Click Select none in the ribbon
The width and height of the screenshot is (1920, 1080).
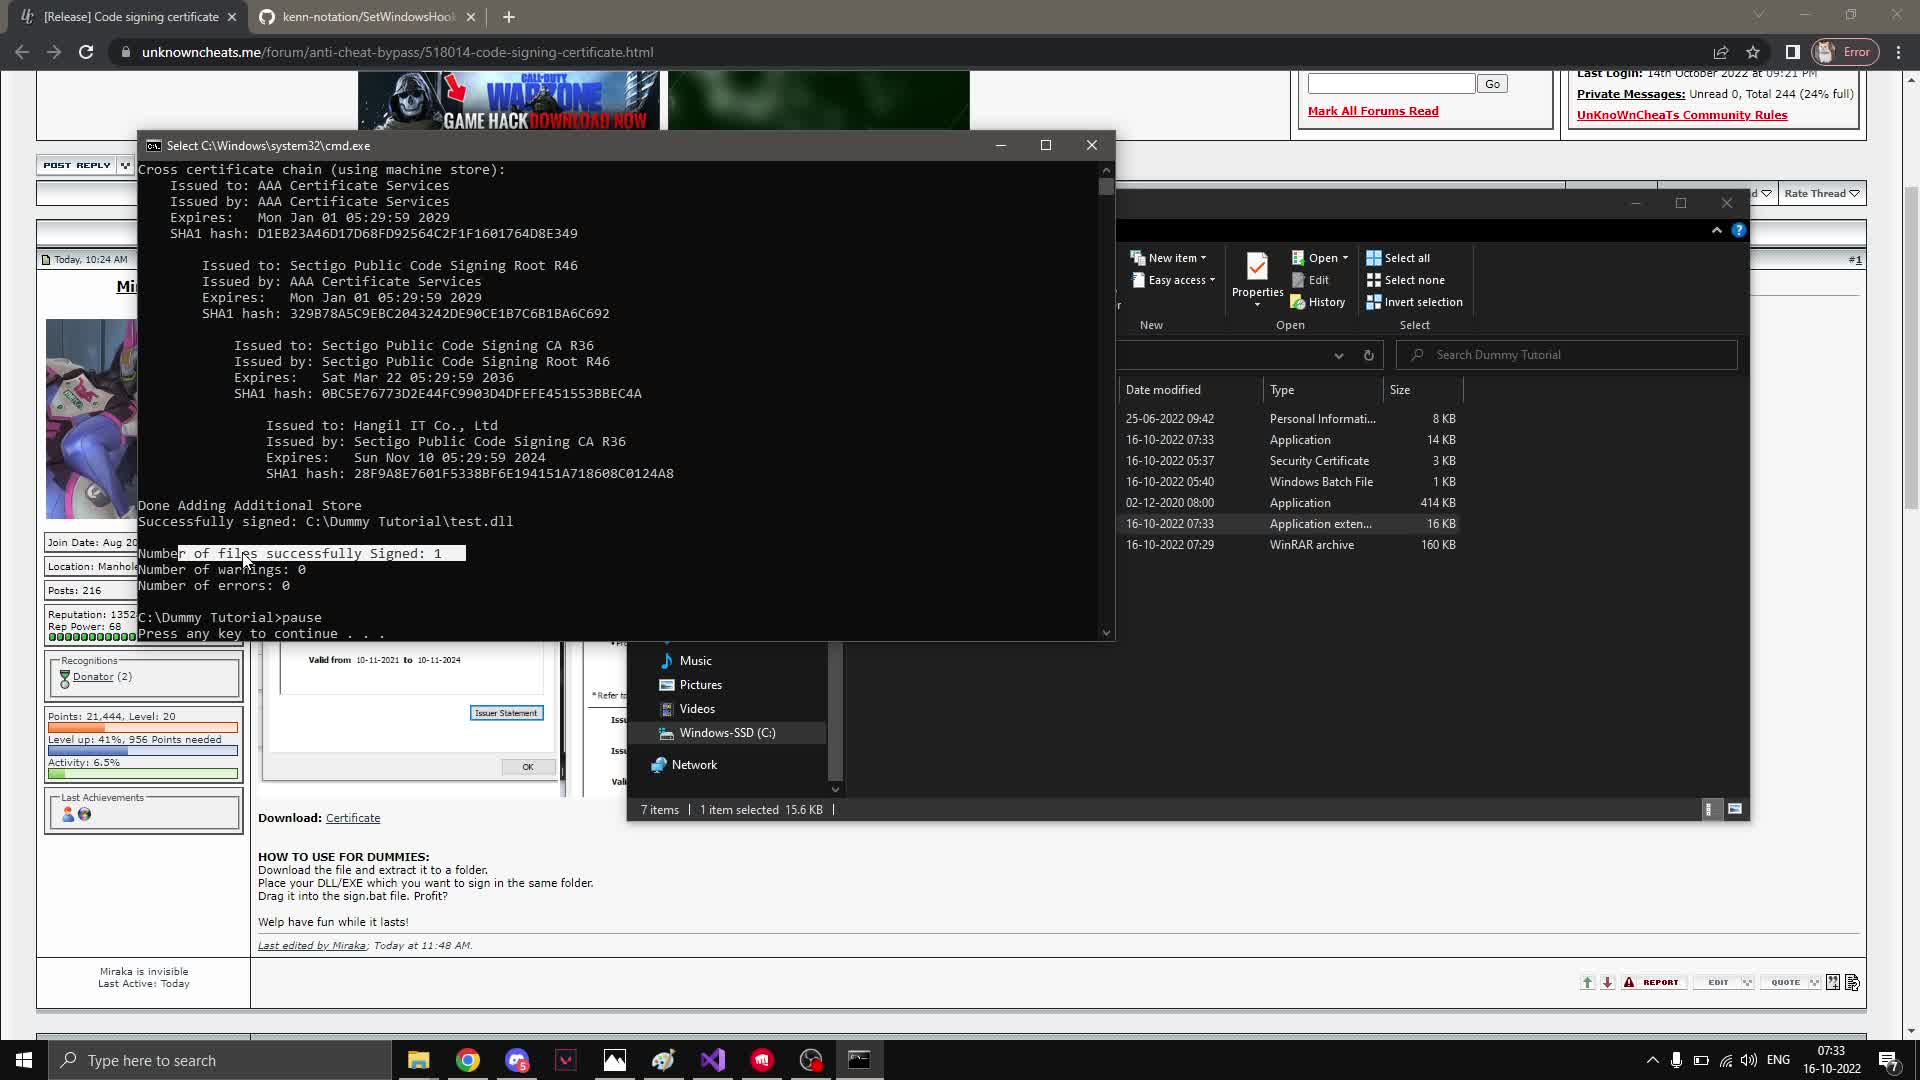point(1405,280)
